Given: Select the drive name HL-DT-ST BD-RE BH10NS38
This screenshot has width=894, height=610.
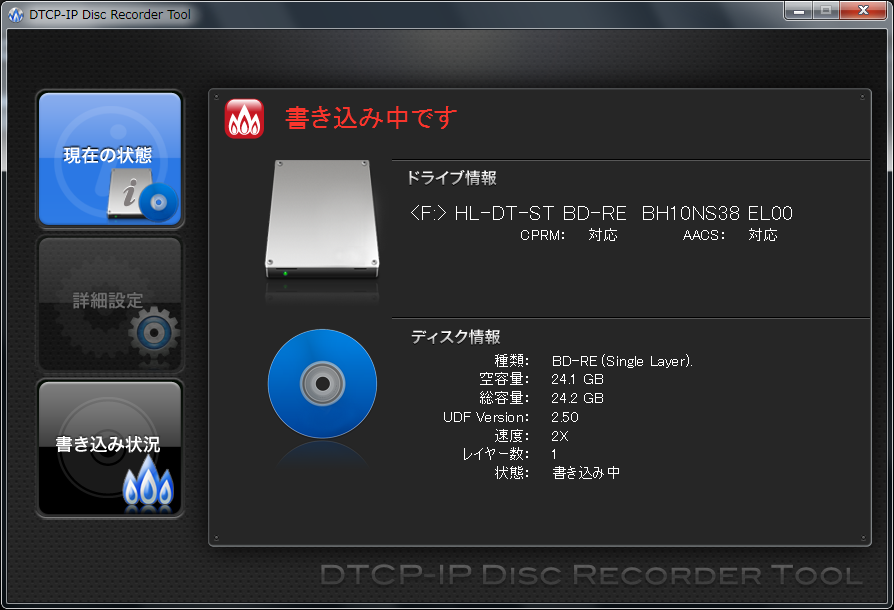Looking at the screenshot, I should [597, 213].
